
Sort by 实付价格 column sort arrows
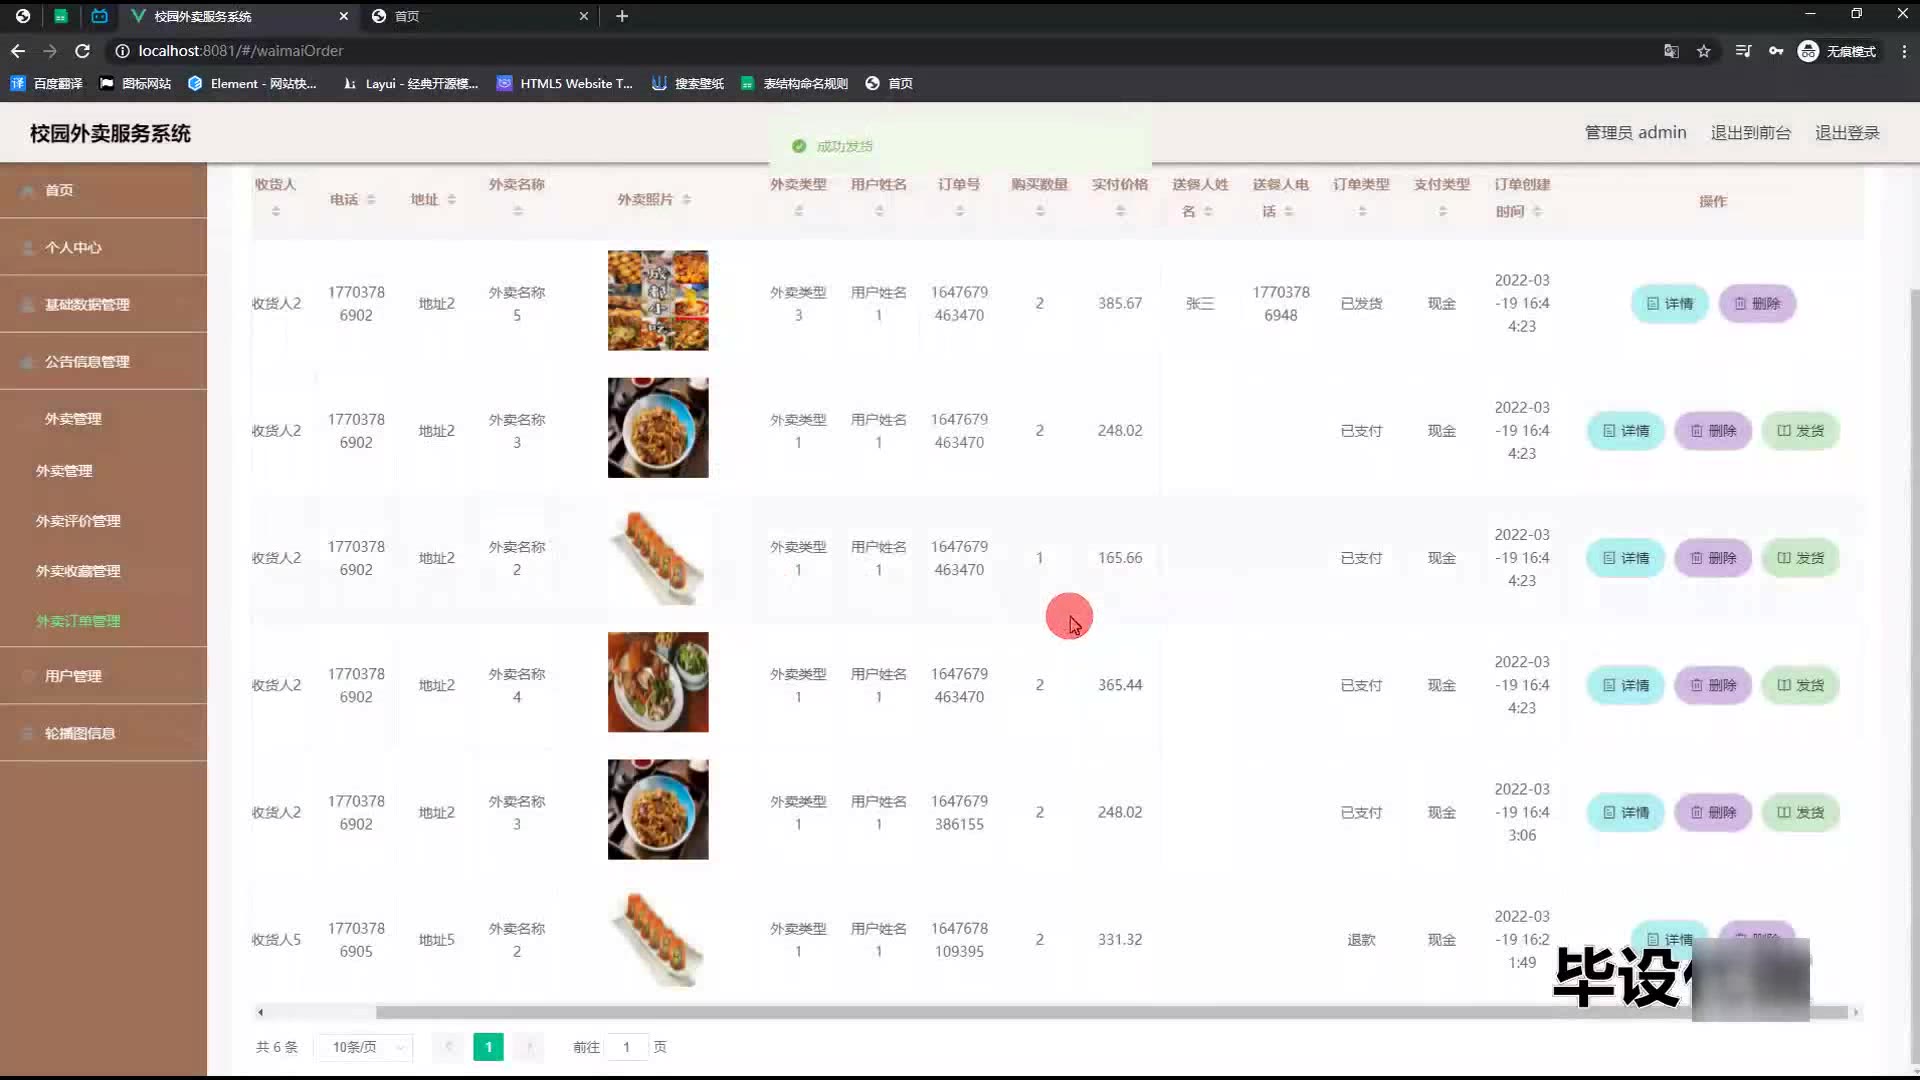[1120, 211]
